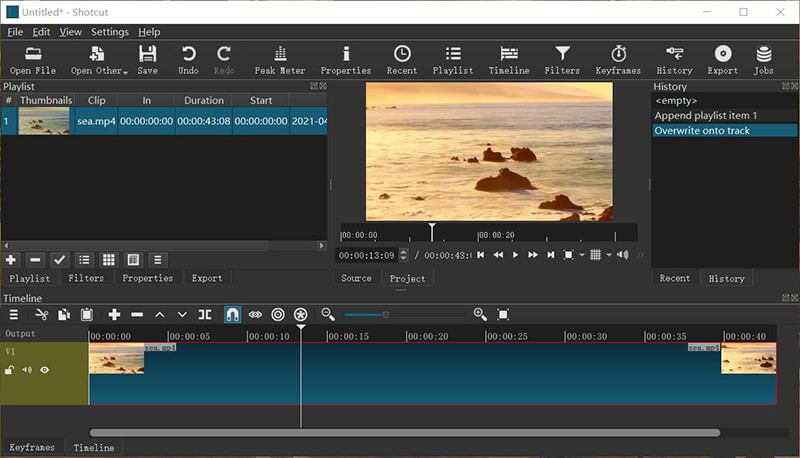
Task: Add clip to playlist with plus icon
Action: point(11,260)
